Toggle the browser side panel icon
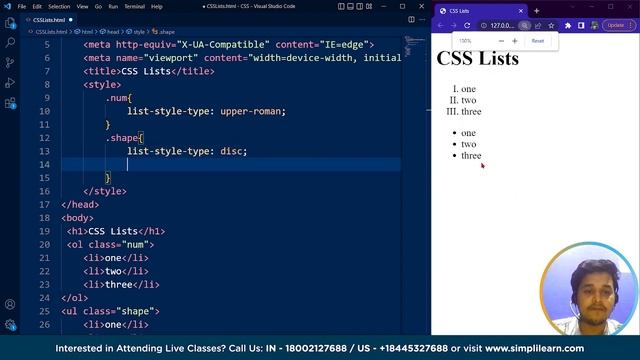The image size is (640, 360). [581, 25]
